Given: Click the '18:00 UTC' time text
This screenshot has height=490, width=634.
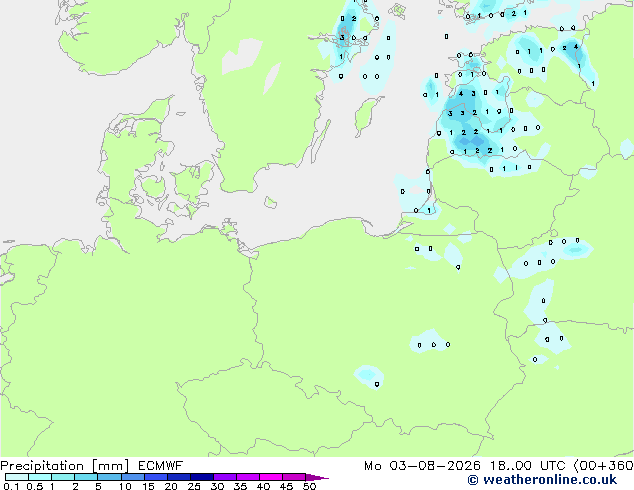Looking at the screenshot, I should pos(528,466).
